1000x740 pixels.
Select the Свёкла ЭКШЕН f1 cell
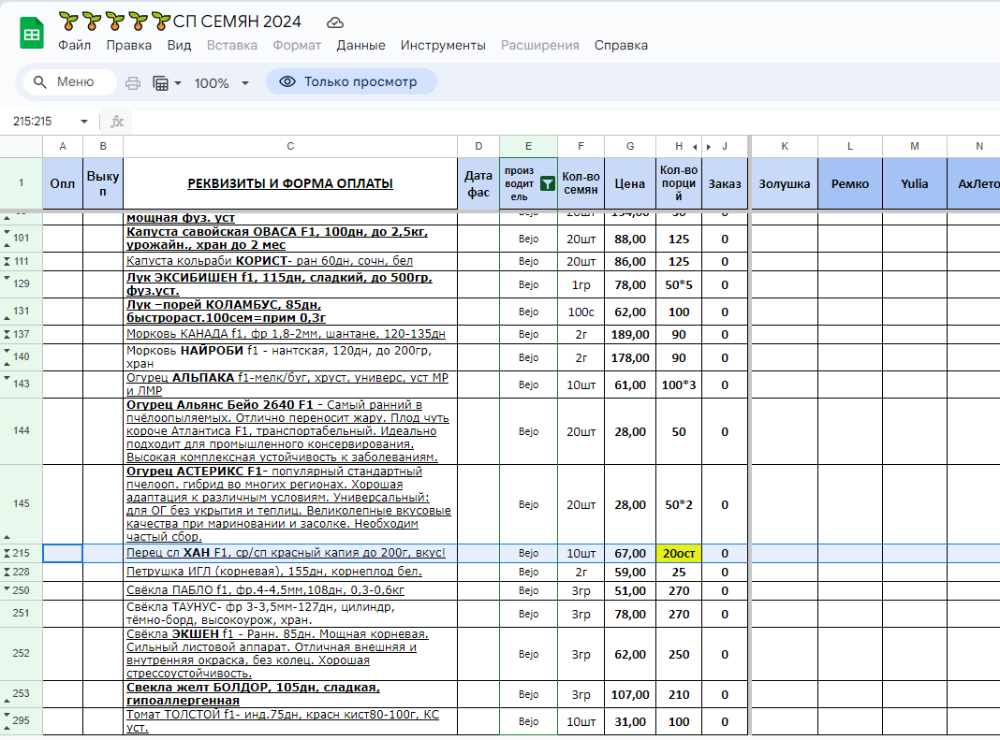(290, 654)
